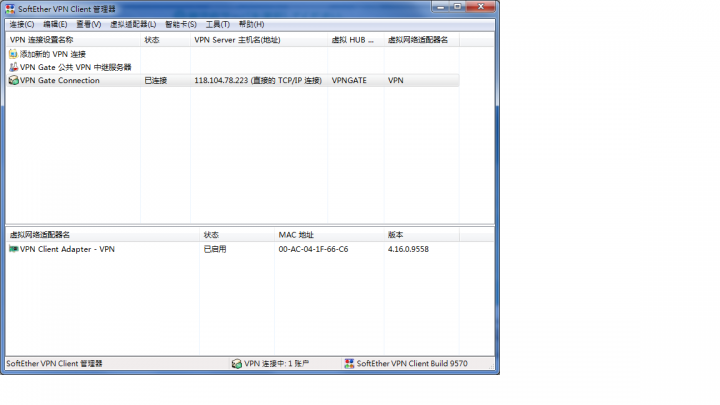Maximize the SoftEther VPN Client window
This screenshot has height=405, width=720.
457,6
